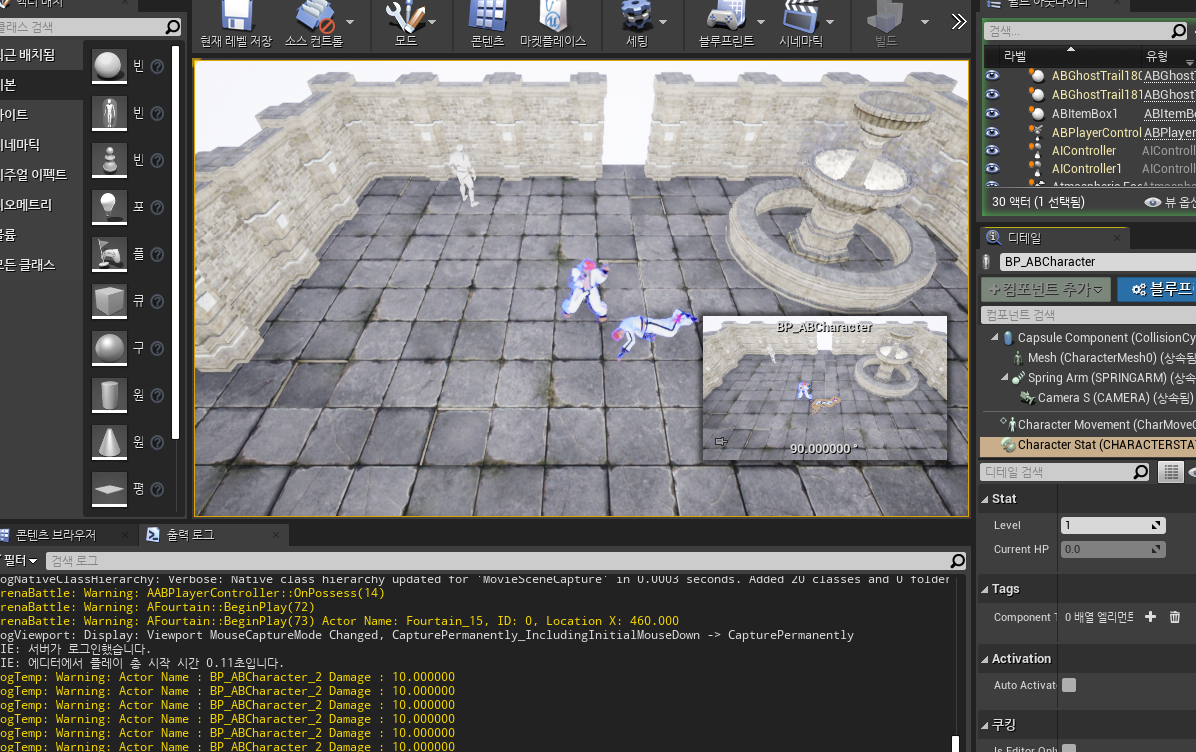Select the empty pawn icon
Viewport: 1196px width, 752px height.
[x=109, y=160]
